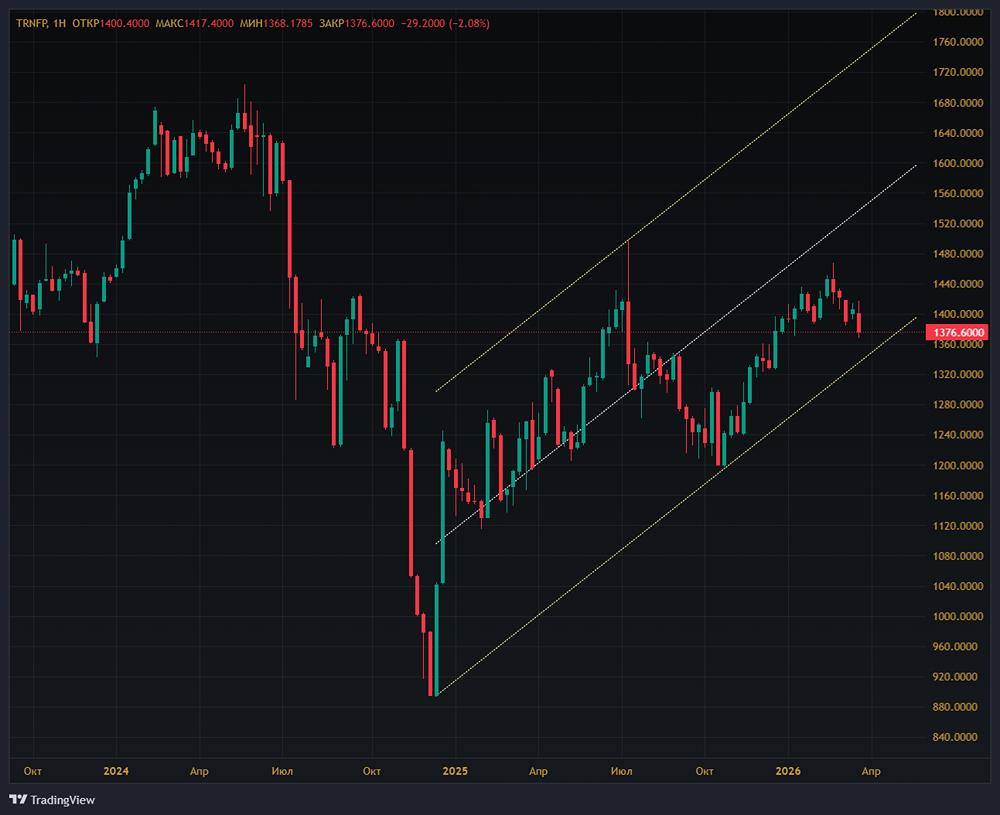Select the 2026 year marker on time axis
The height and width of the screenshot is (815, 1000).
point(788,771)
